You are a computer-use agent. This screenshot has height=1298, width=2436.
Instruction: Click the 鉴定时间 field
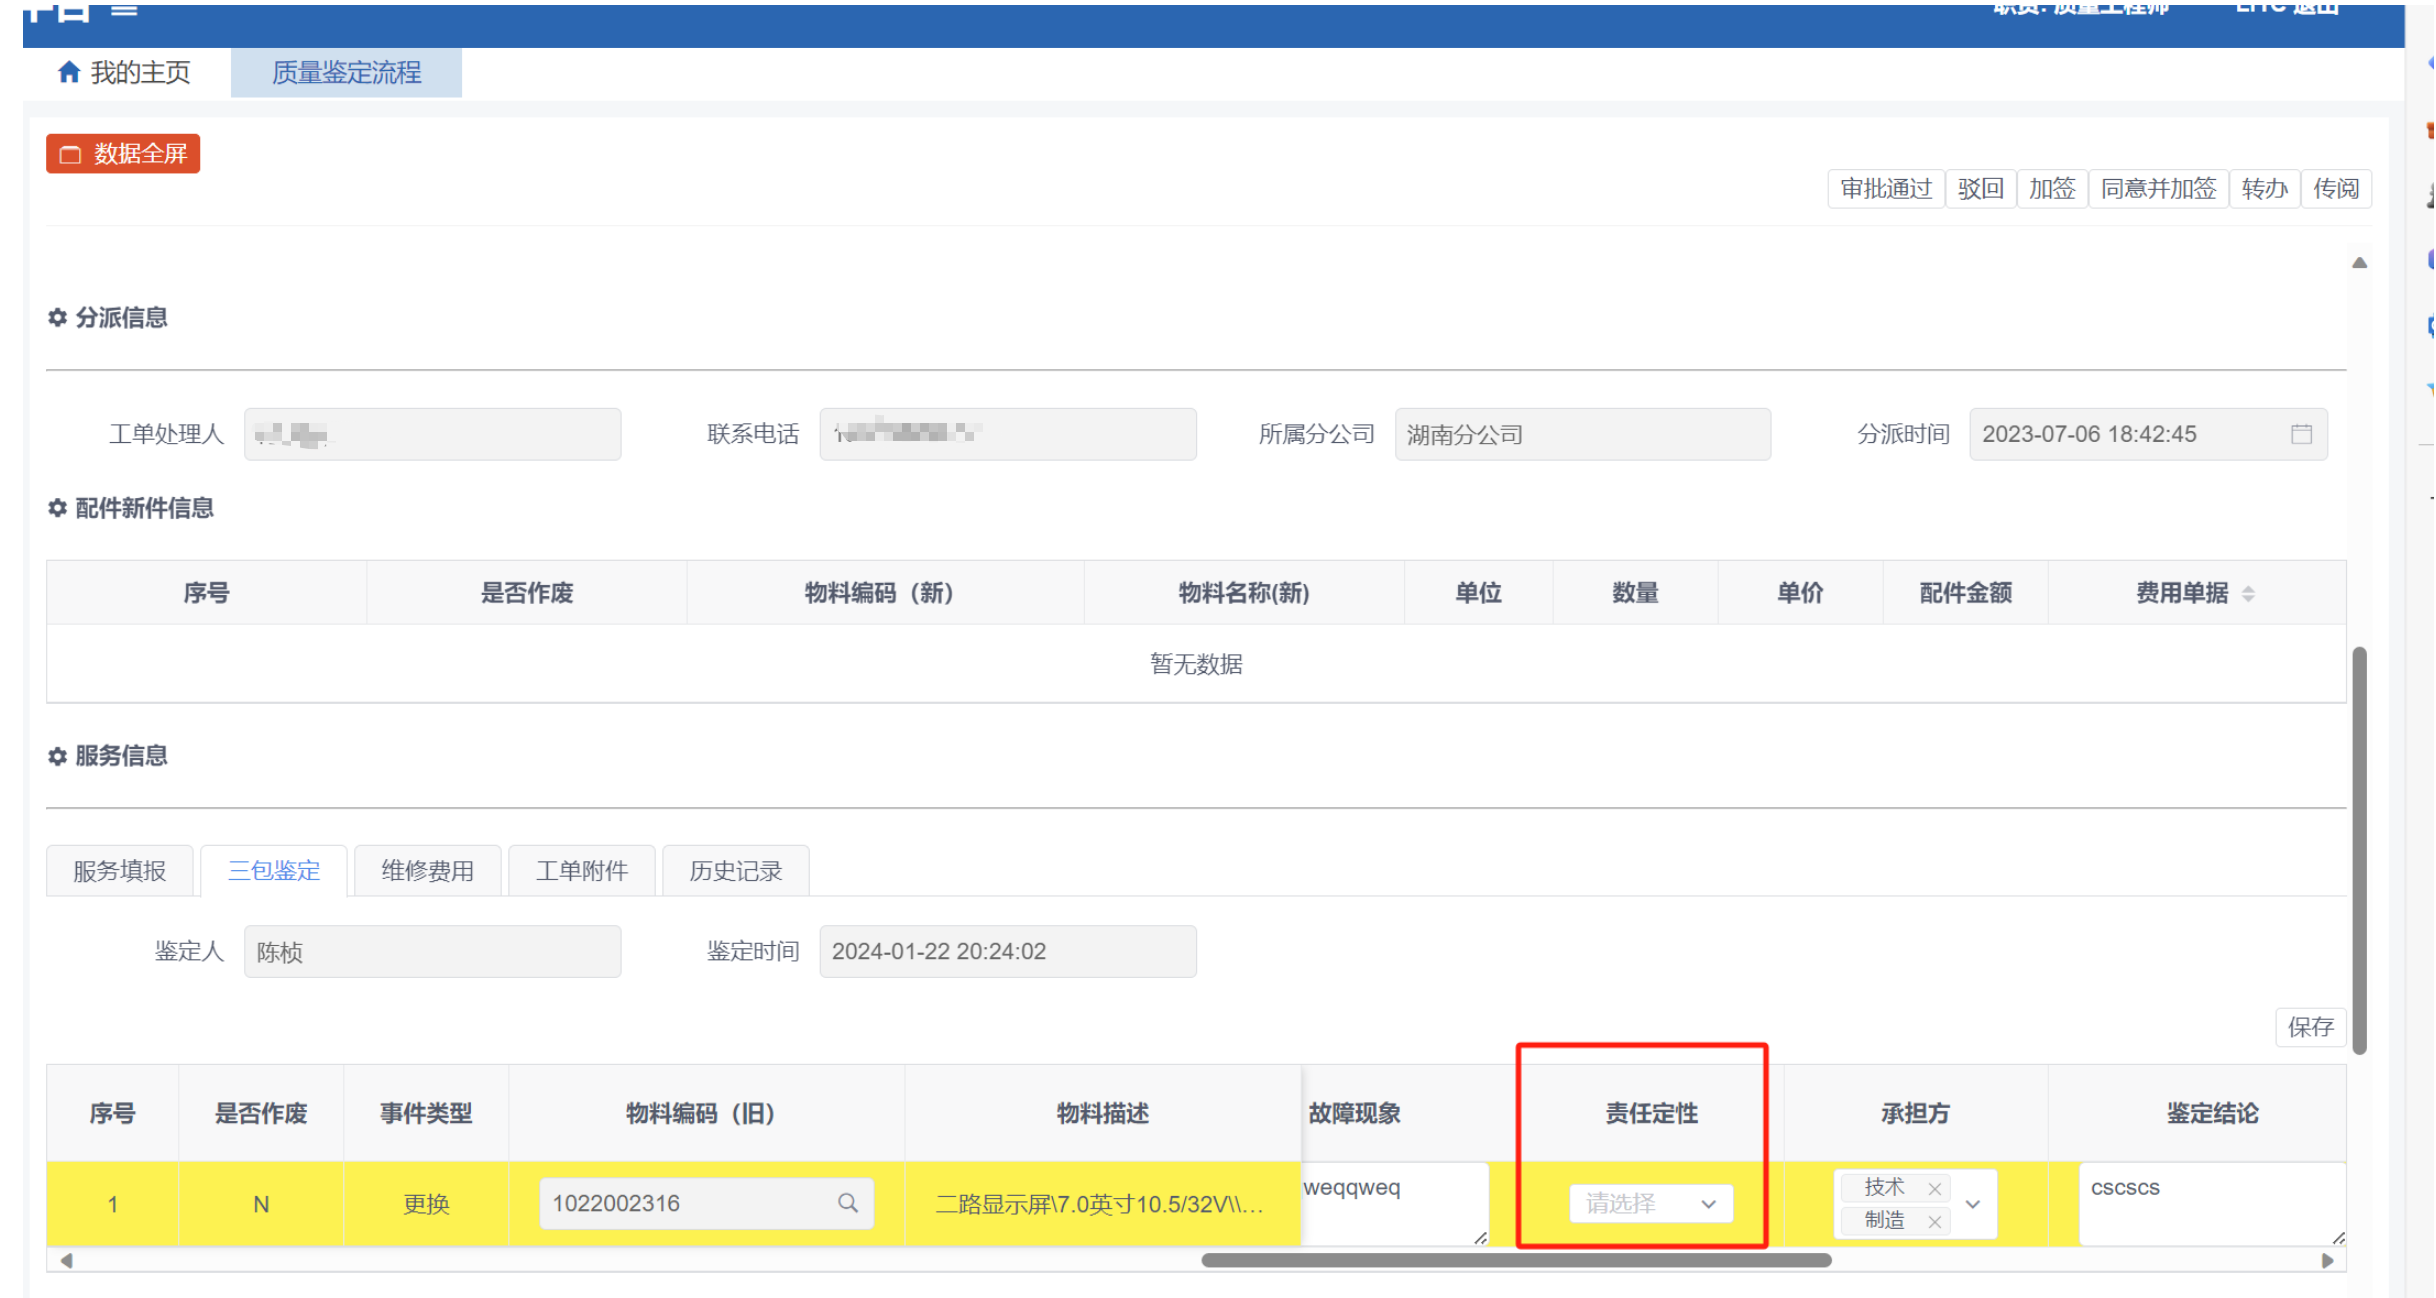[1008, 951]
